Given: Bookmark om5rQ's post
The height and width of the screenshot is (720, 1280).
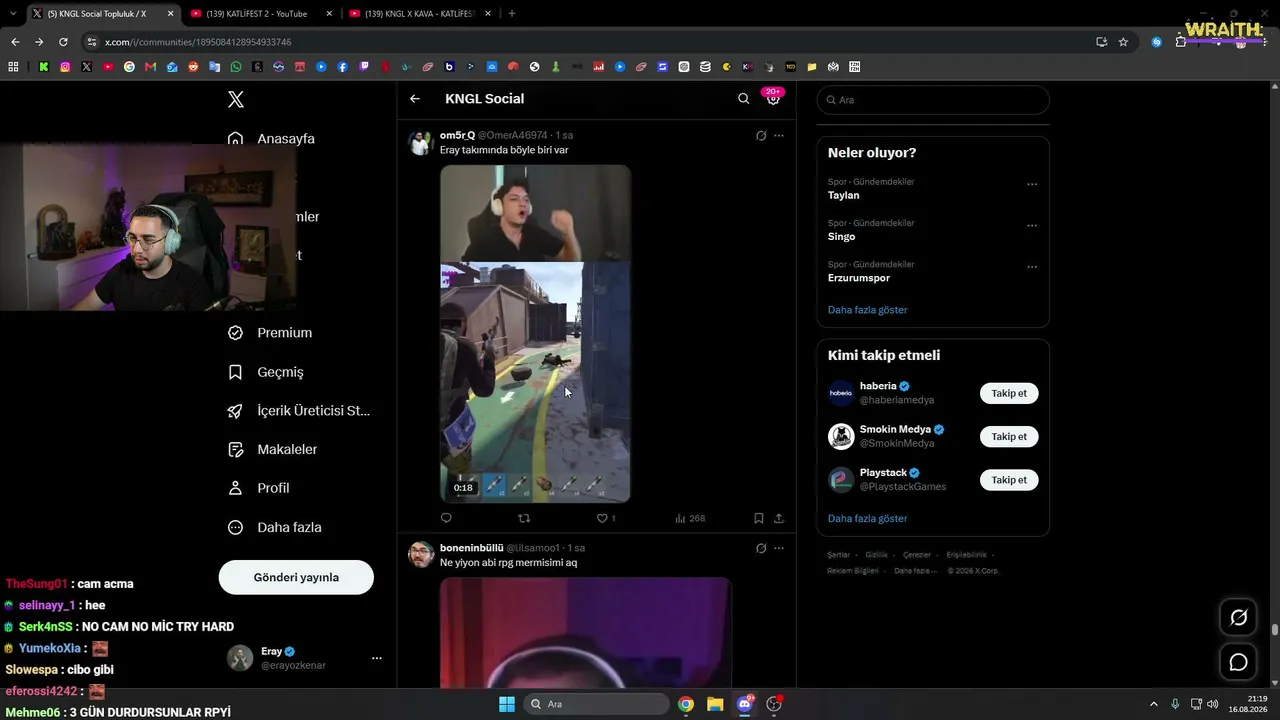Looking at the screenshot, I should pos(759,518).
